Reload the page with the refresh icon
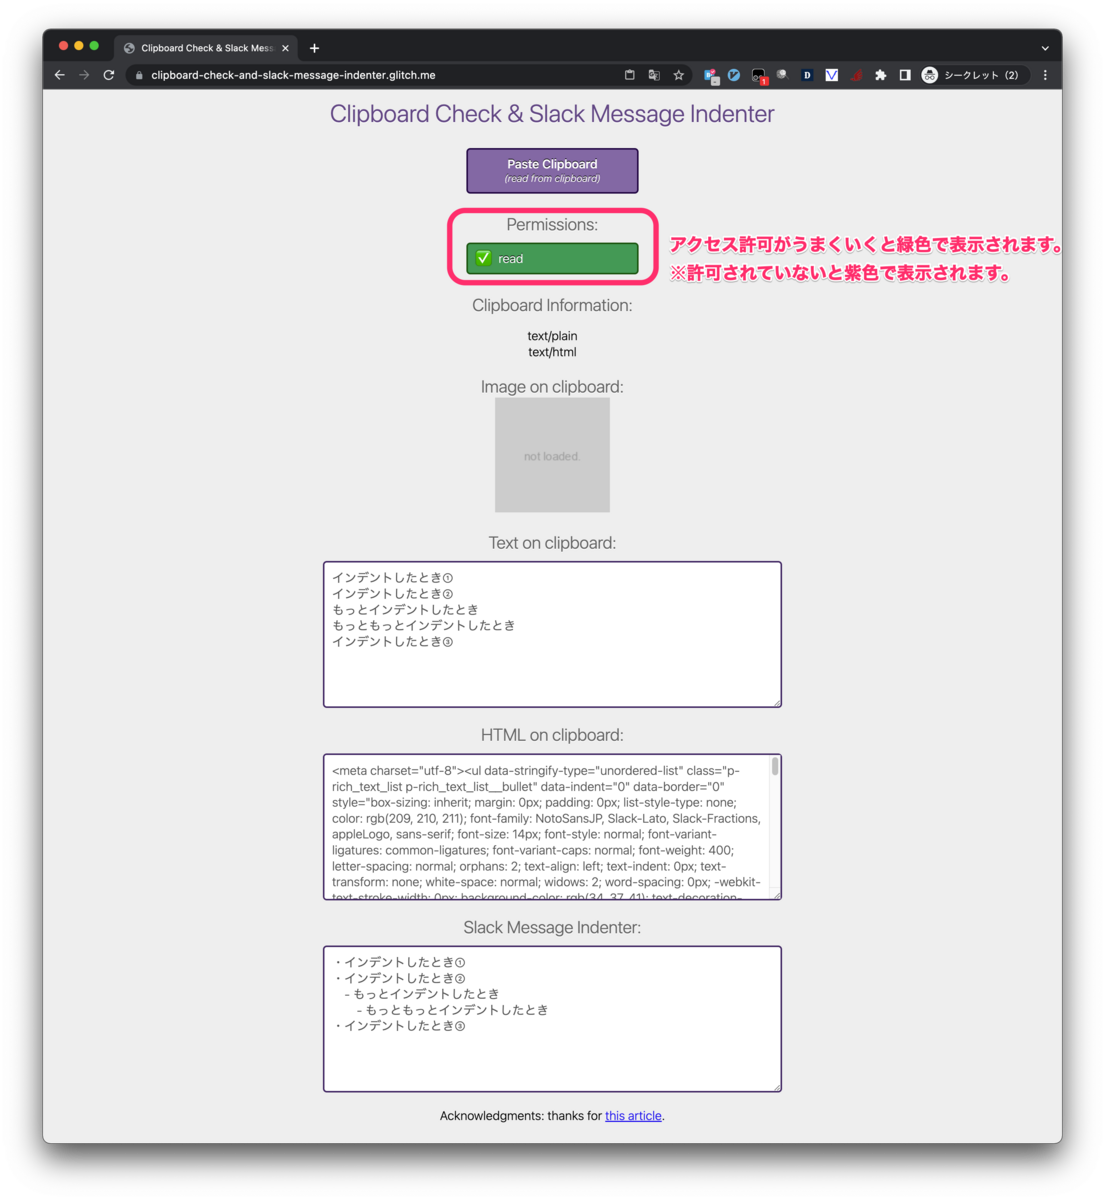Screen dimensions: 1105x1200 [x=109, y=75]
